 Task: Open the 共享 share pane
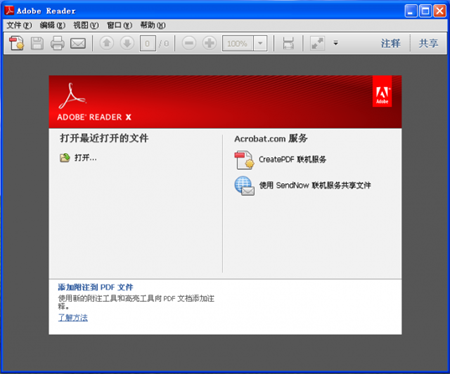click(x=428, y=43)
